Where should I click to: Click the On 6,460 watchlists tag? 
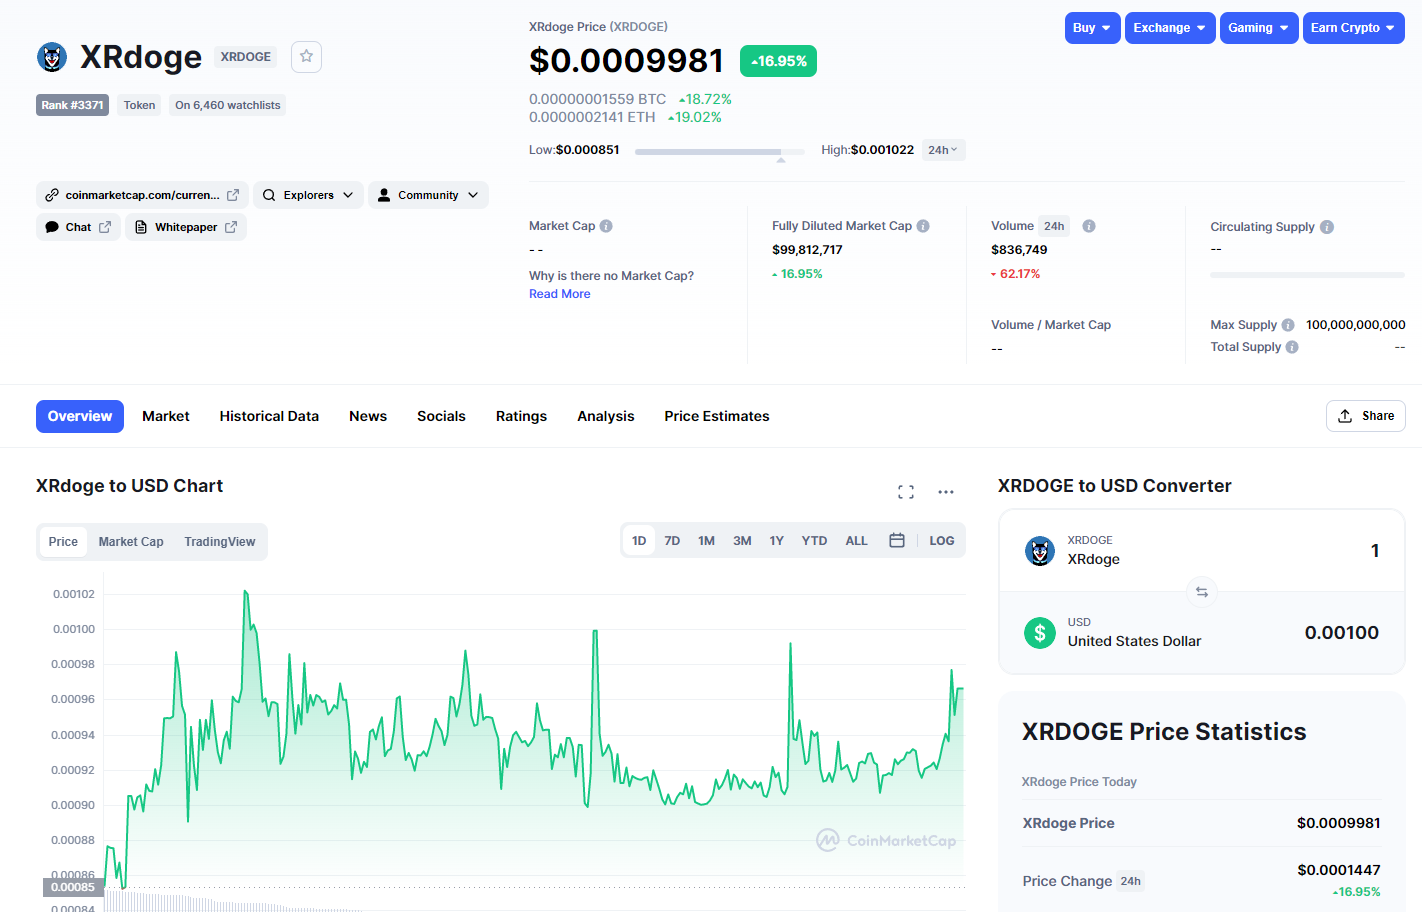(x=228, y=105)
